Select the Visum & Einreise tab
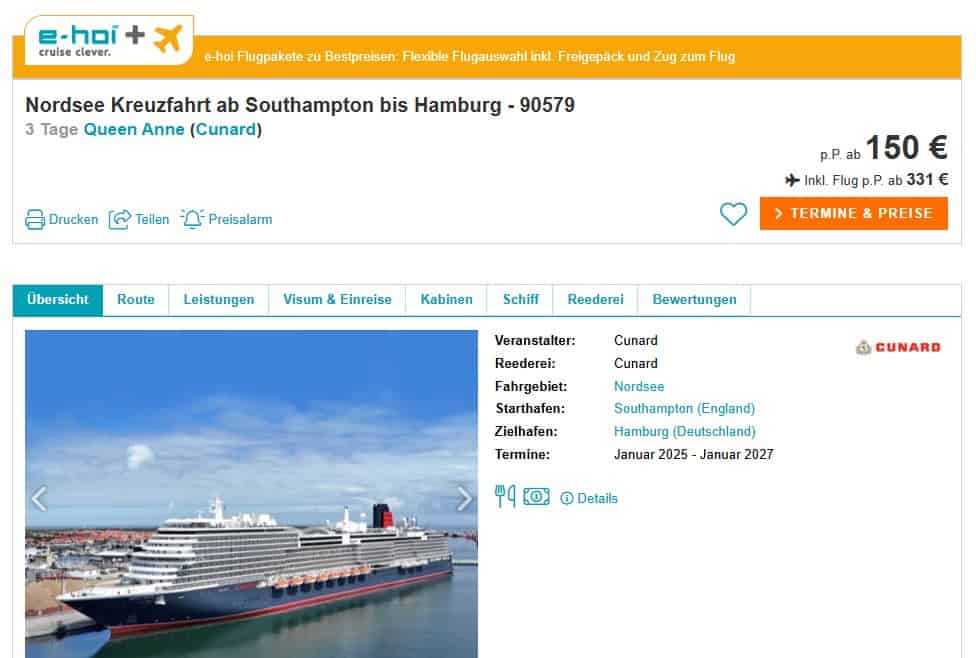Viewport: 976px width, 658px height. 337,300
